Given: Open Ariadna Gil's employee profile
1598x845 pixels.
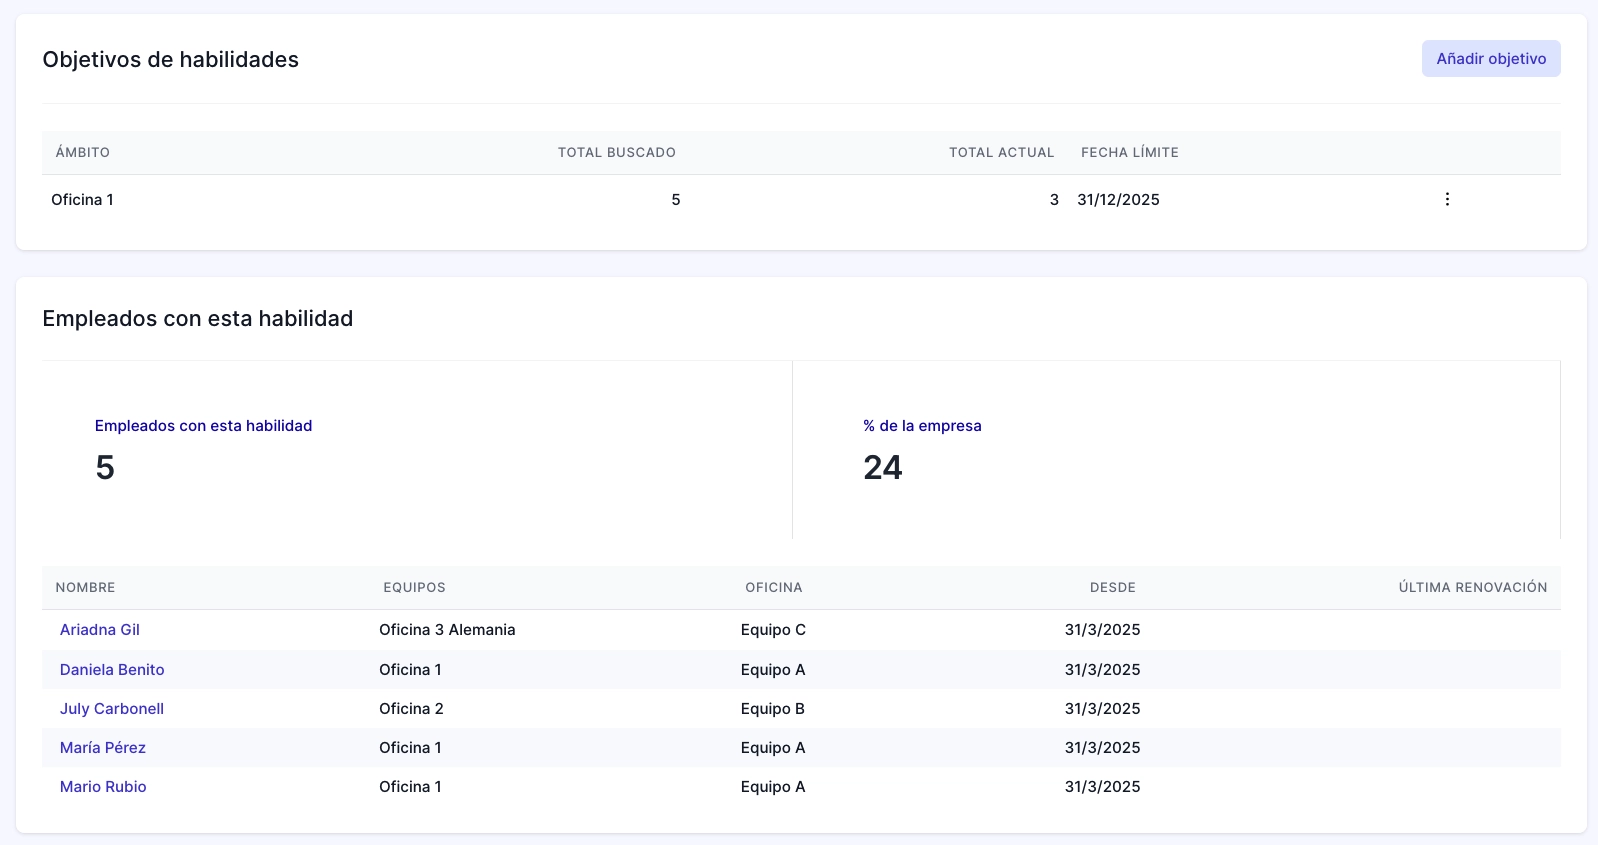Looking at the screenshot, I should pyautogui.click(x=100, y=630).
